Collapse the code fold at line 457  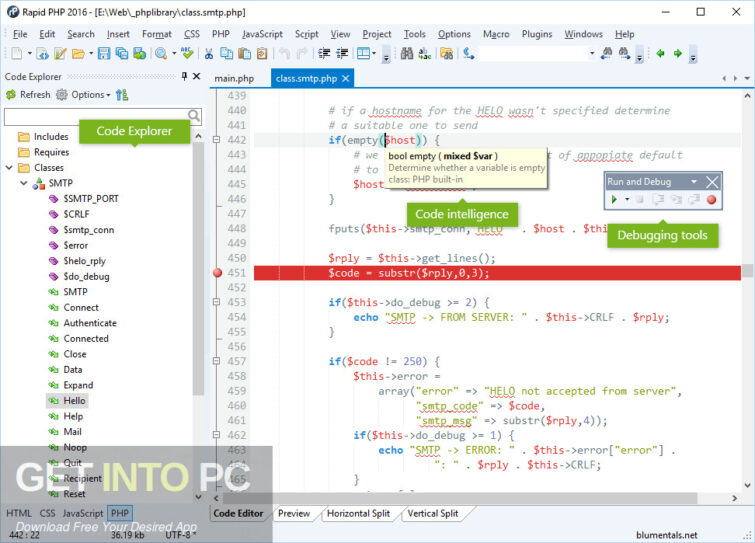[x=216, y=361]
